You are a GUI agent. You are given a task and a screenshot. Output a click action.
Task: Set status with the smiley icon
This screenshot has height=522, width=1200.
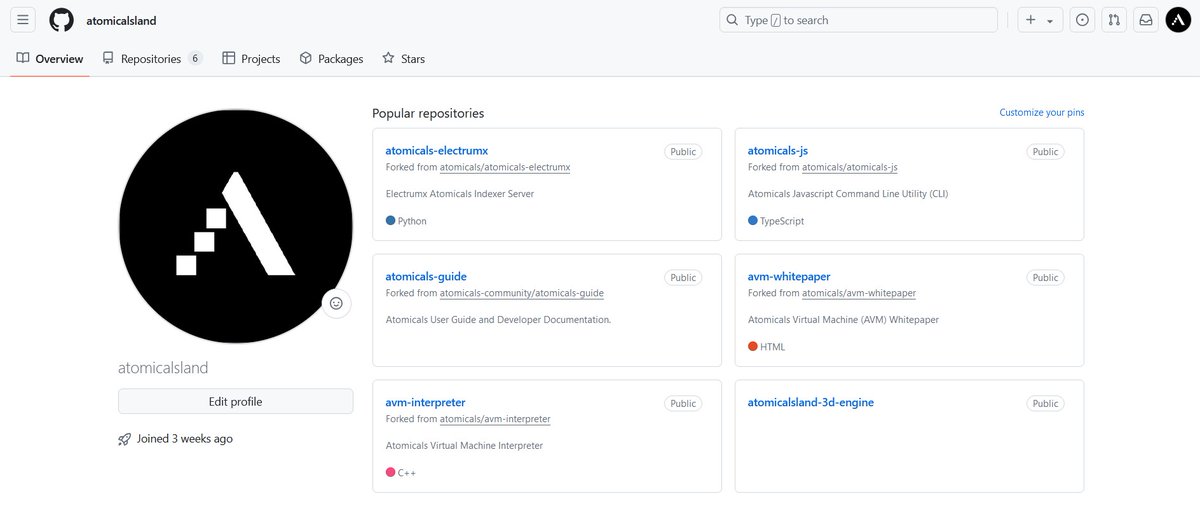point(336,303)
